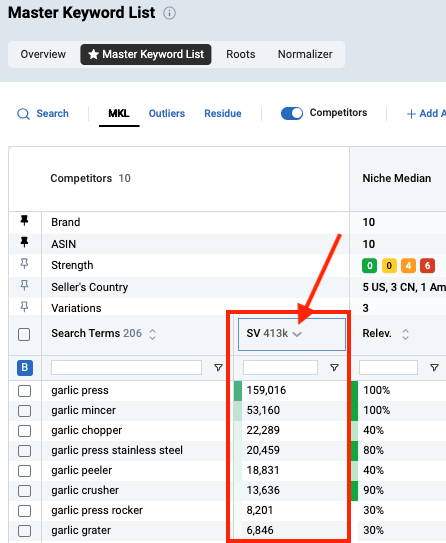This screenshot has width=446, height=543.
Task: Pin the Seller's Country row
Action: [x=24, y=286]
